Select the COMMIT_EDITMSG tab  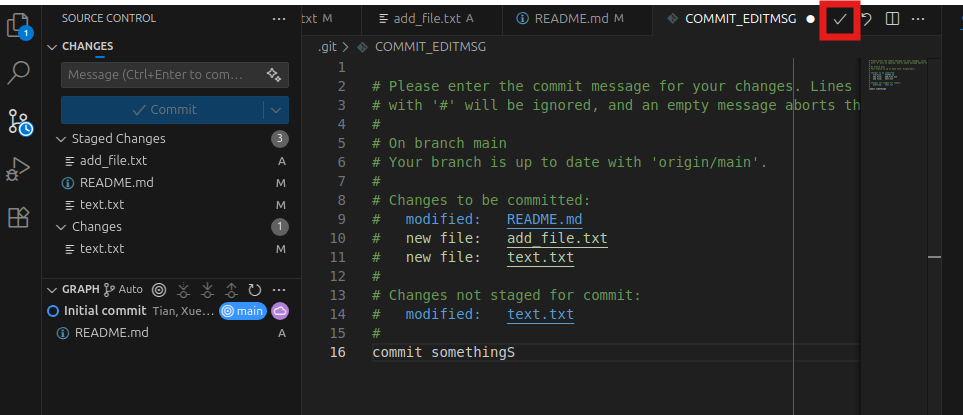[740, 18]
